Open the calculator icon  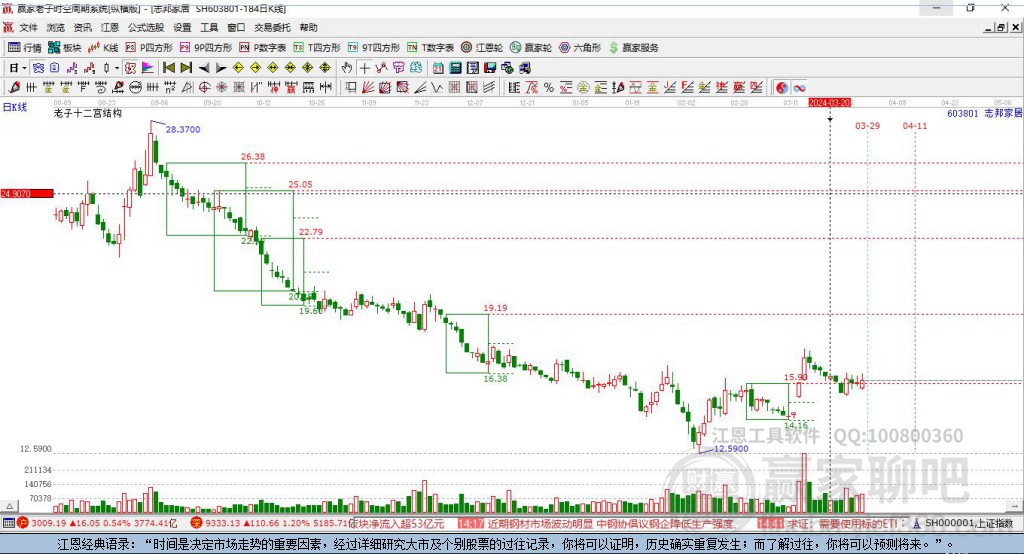pos(455,68)
